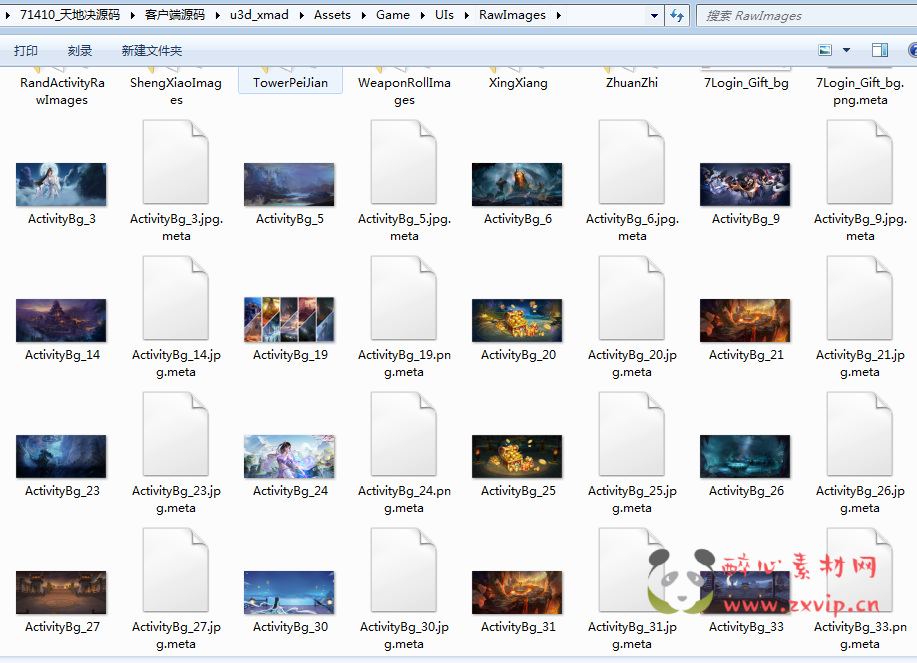917x663 pixels.
Task: Expand the arrow after Assets in the path
Action: tap(363, 15)
